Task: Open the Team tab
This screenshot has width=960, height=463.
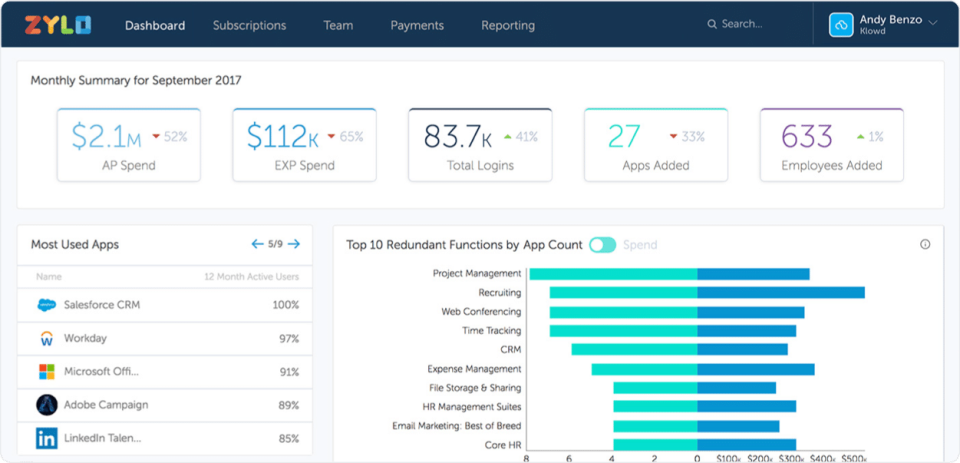Action: tap(338, 26)
